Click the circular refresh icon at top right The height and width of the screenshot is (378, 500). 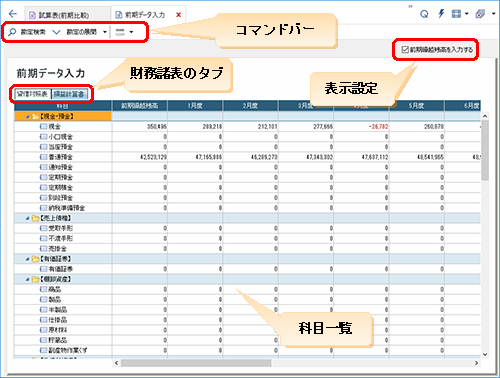pyautogui.click(x=424, y=14)
